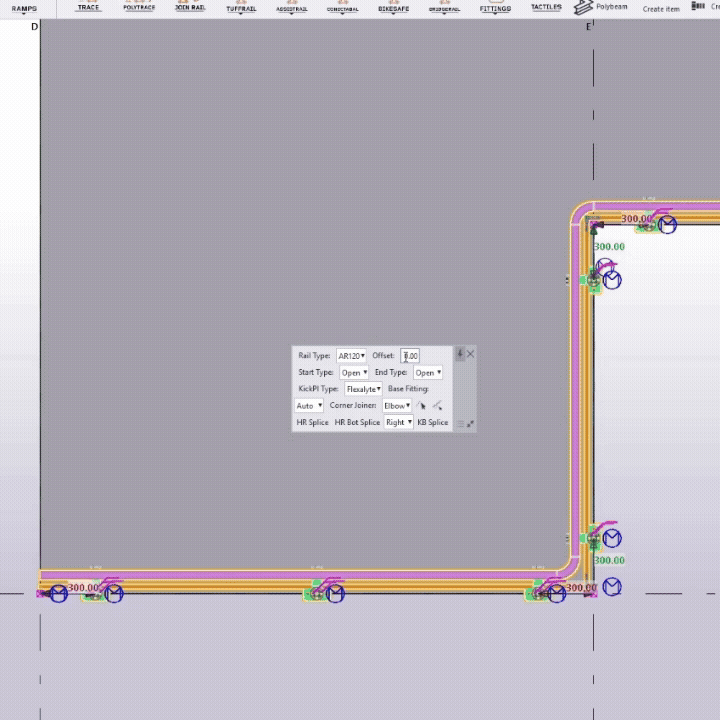Viewport: 720px width, 720px height.
Task: Click the first pick-point arrow icon beside Elbow
Action: click(421, 406)
